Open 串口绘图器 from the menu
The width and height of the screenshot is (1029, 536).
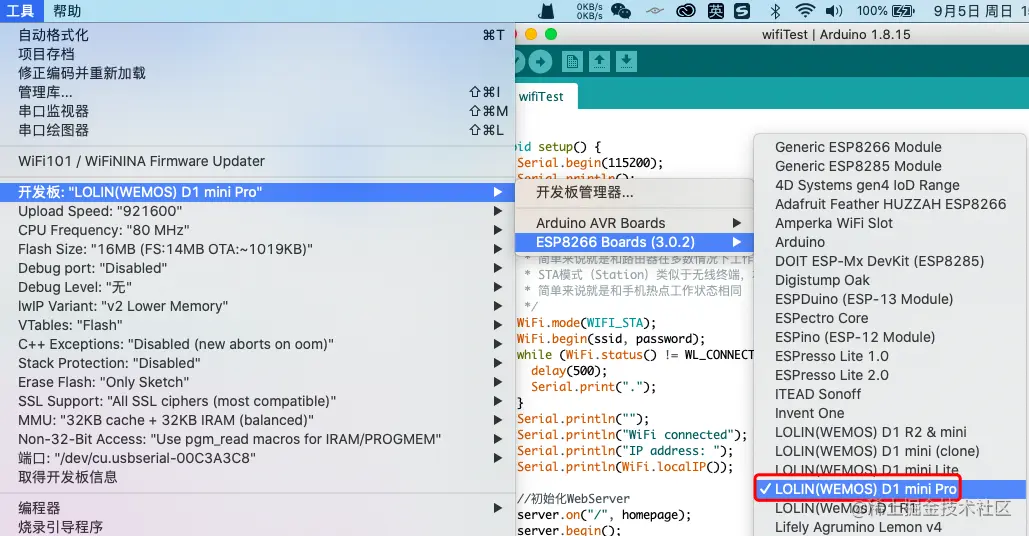pyautogui.click(x=257, y=130)
